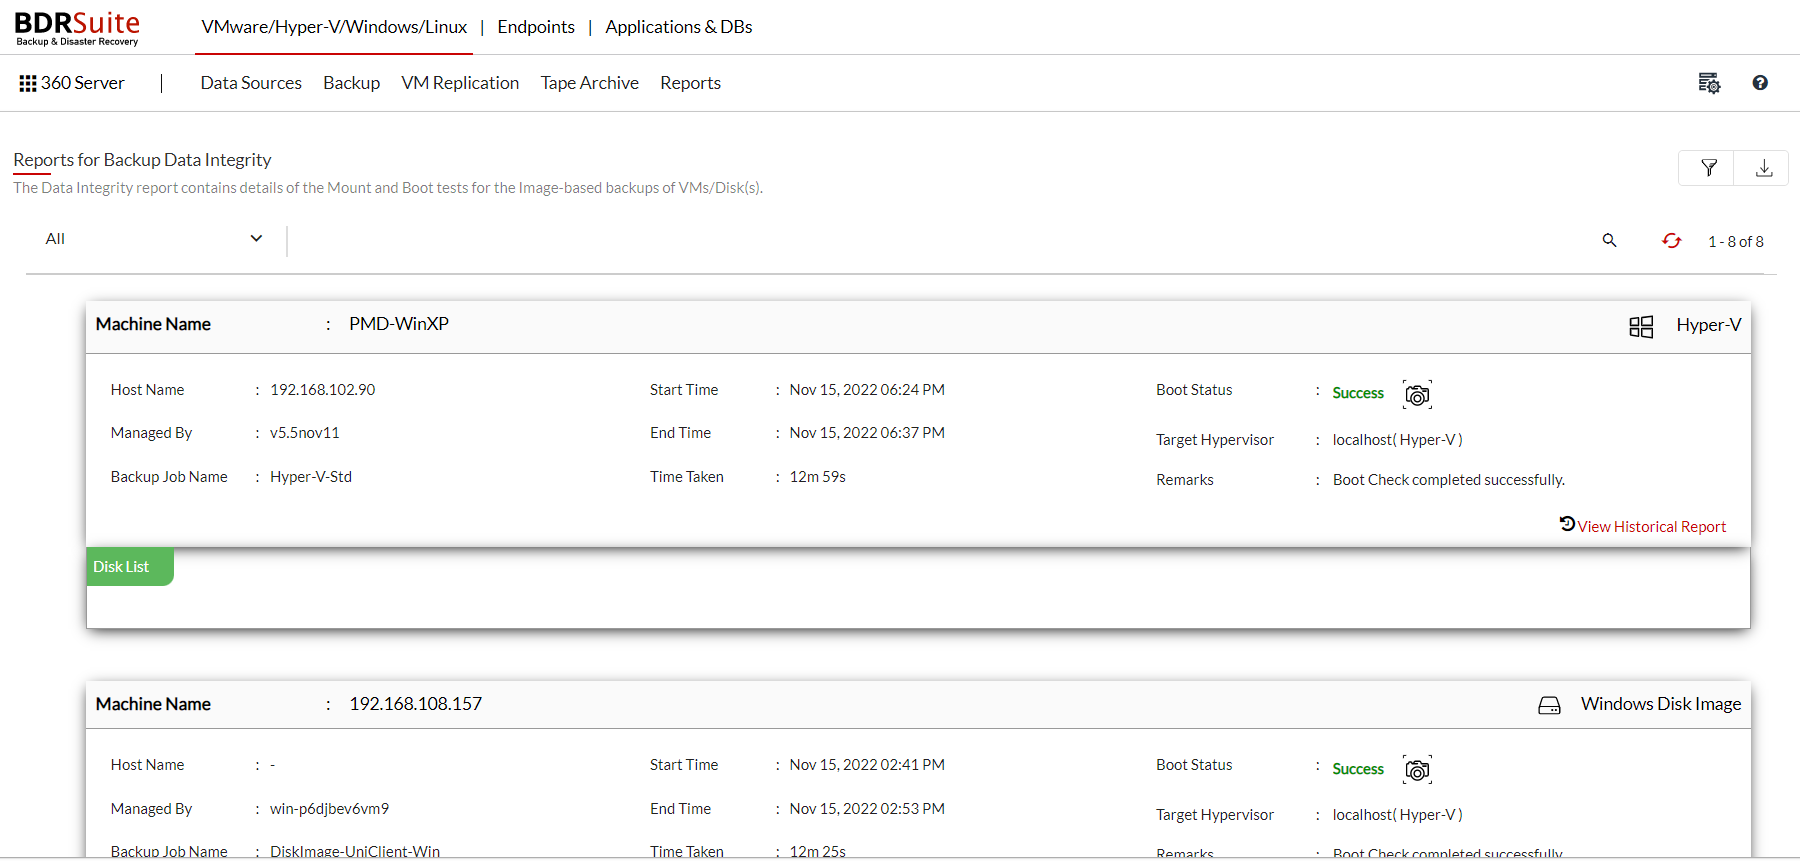1800x861 pixels.
Task: Click machine name 192.168.108.157
Action: (x=415, y=704)
